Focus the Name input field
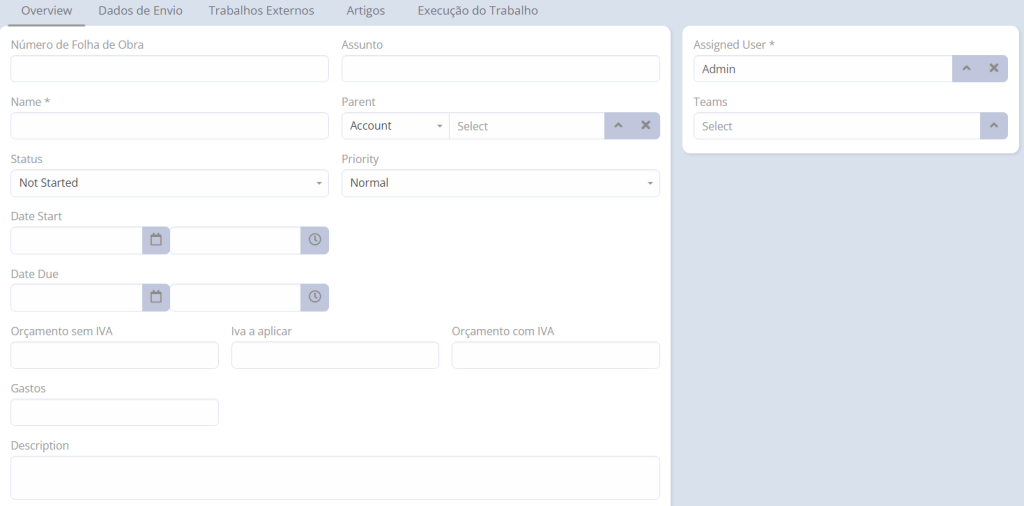The height and width of the screenshot is (506, 1024). 170,126
